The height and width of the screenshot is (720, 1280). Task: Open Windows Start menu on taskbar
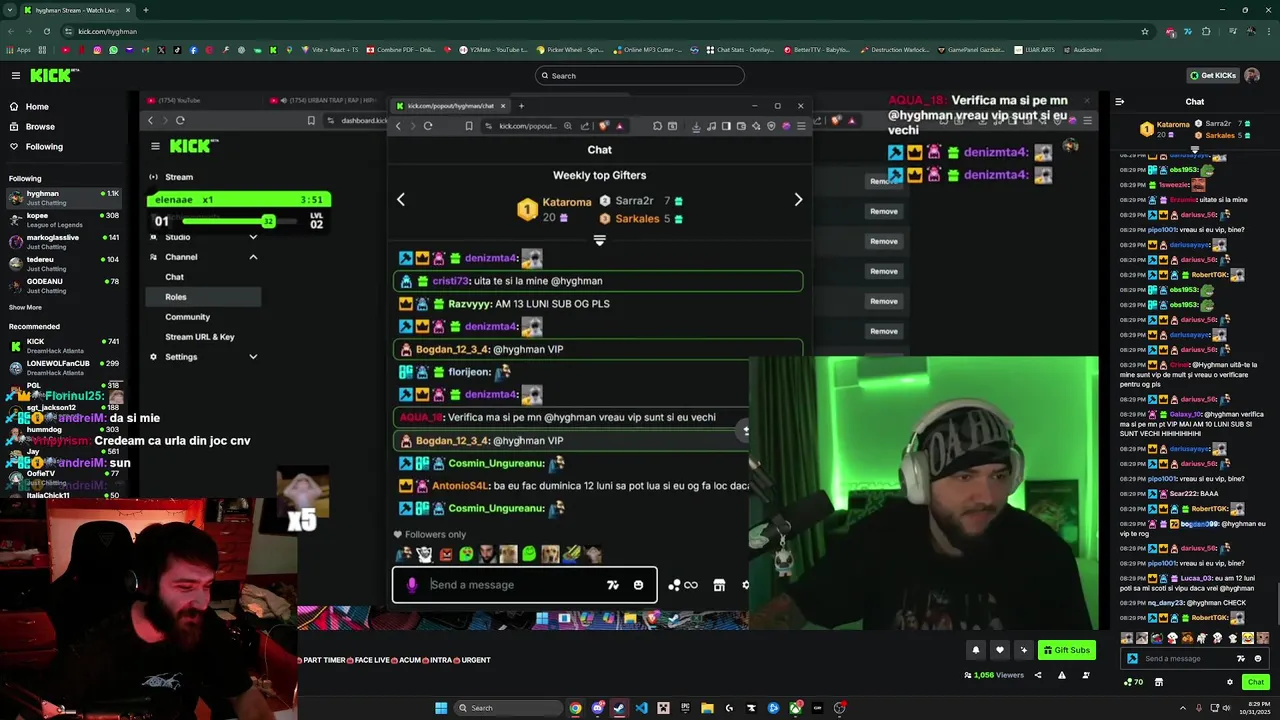(441, 708)
